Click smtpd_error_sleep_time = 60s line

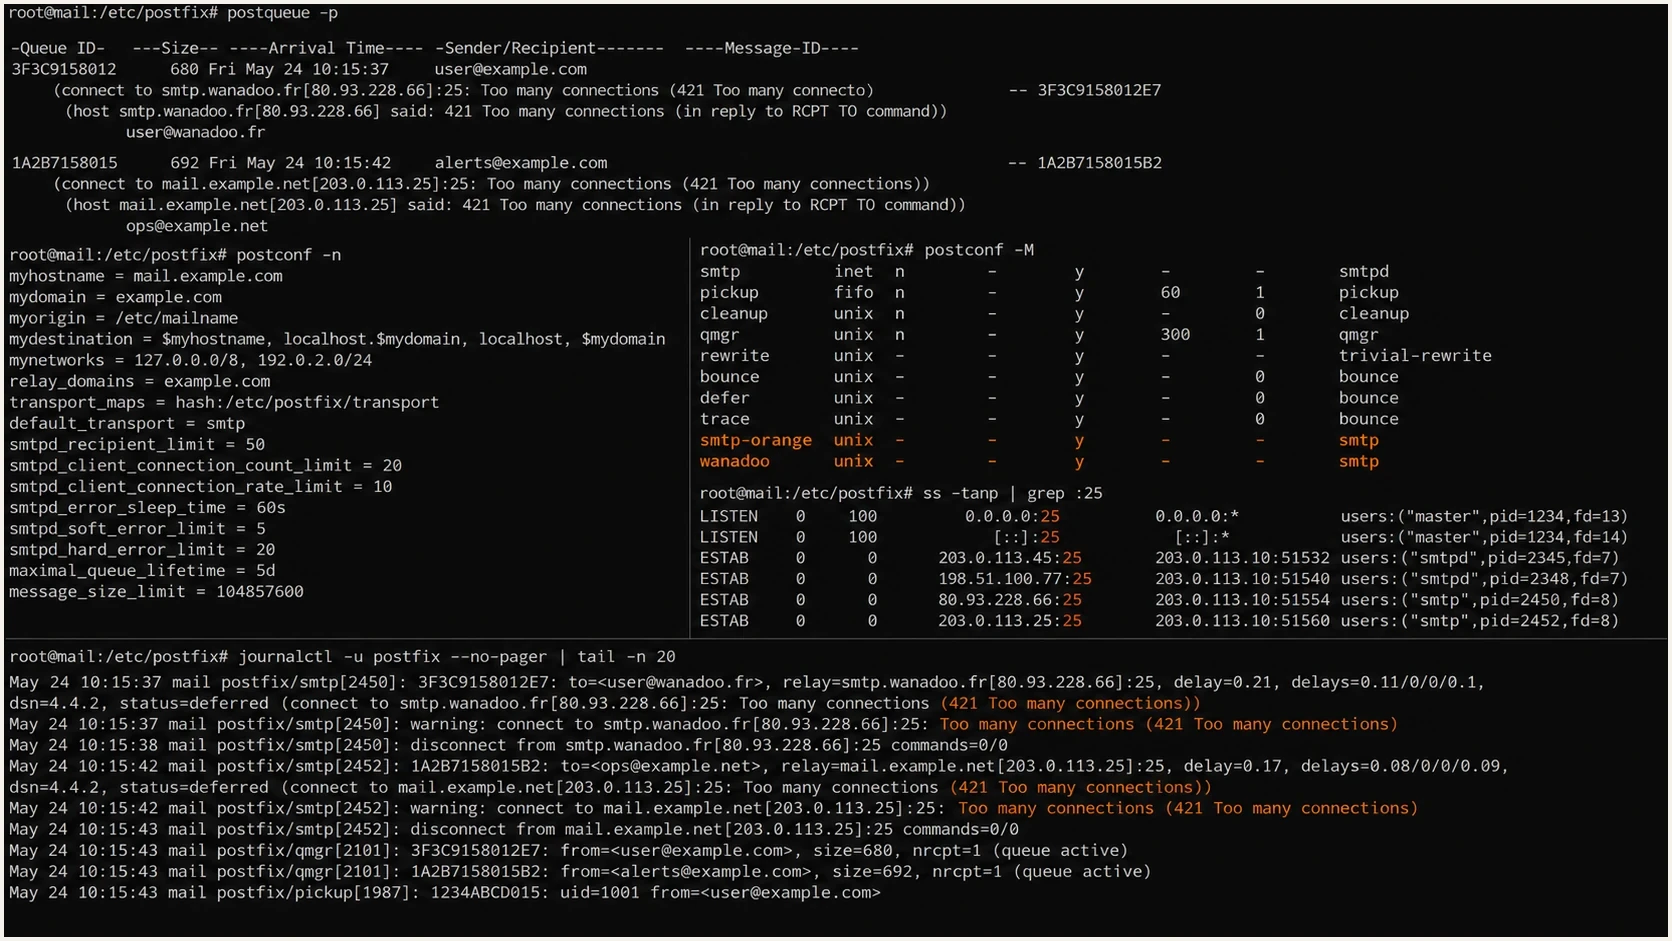point(148,507)
